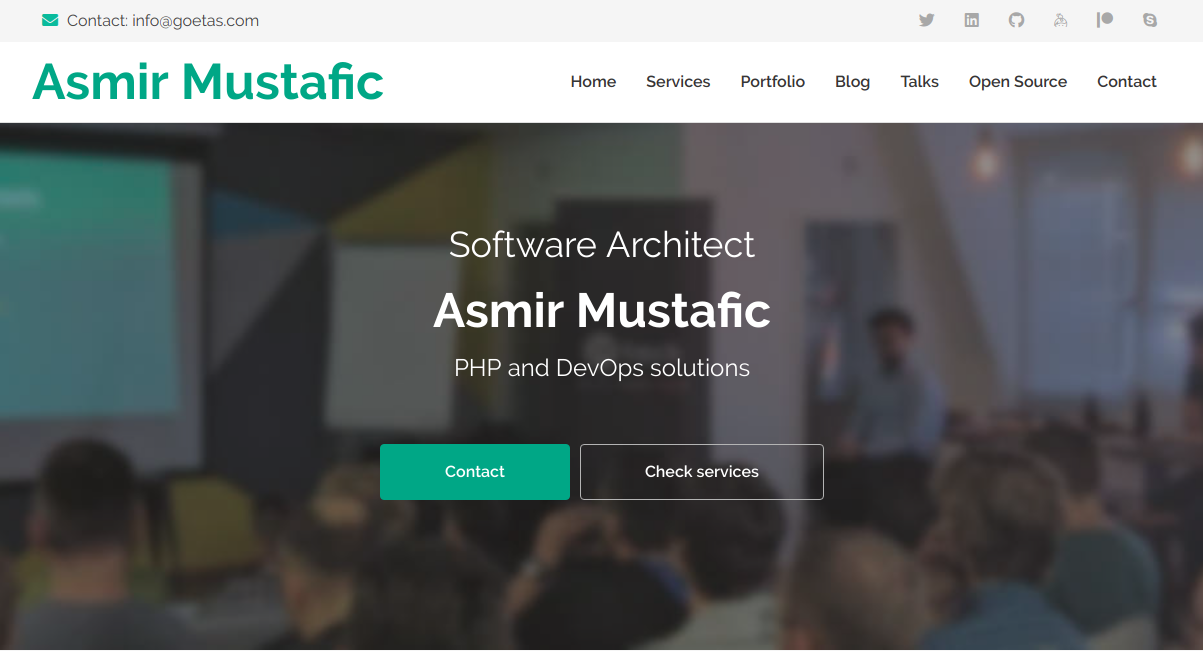Click the Packagist composer icon

(1061, 20)
